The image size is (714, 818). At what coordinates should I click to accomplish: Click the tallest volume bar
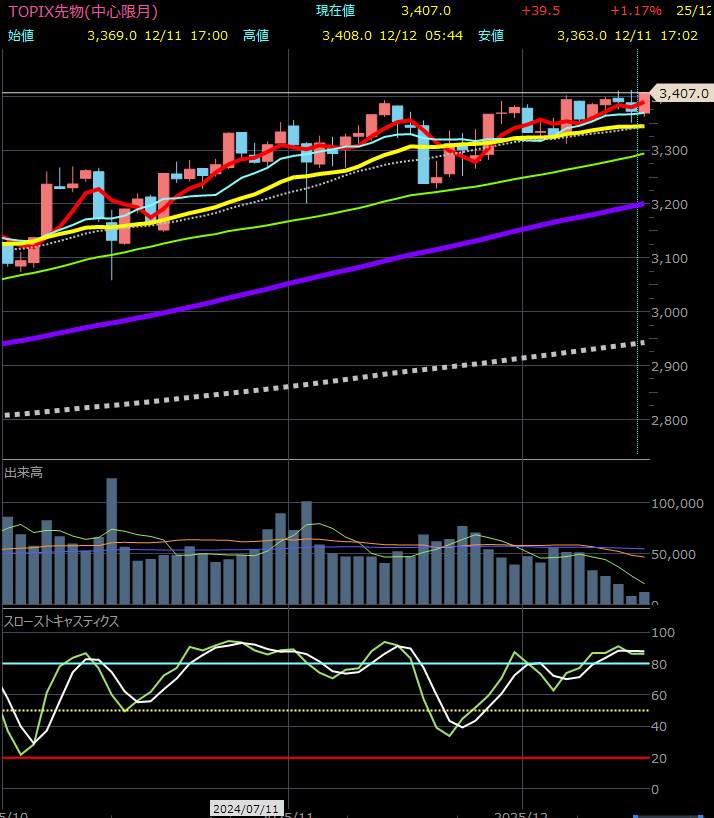pos(112,540)
